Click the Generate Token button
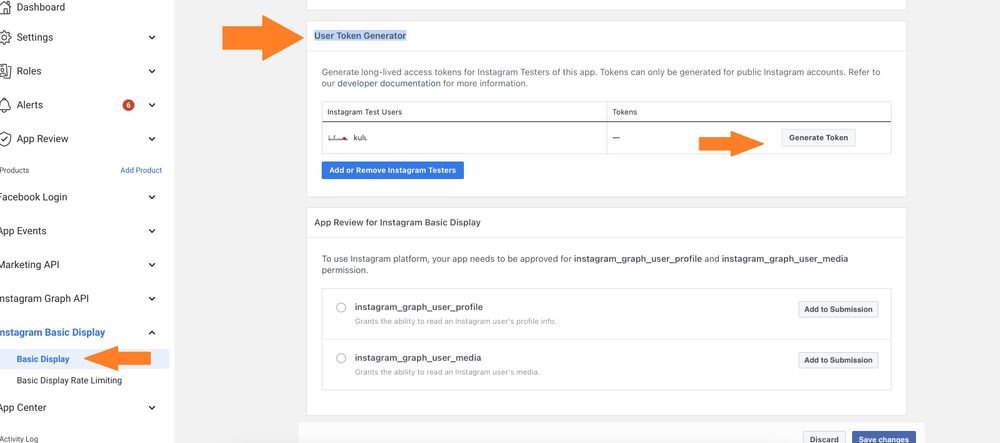Screen dimensions: 1000x443 pos(818,138)
